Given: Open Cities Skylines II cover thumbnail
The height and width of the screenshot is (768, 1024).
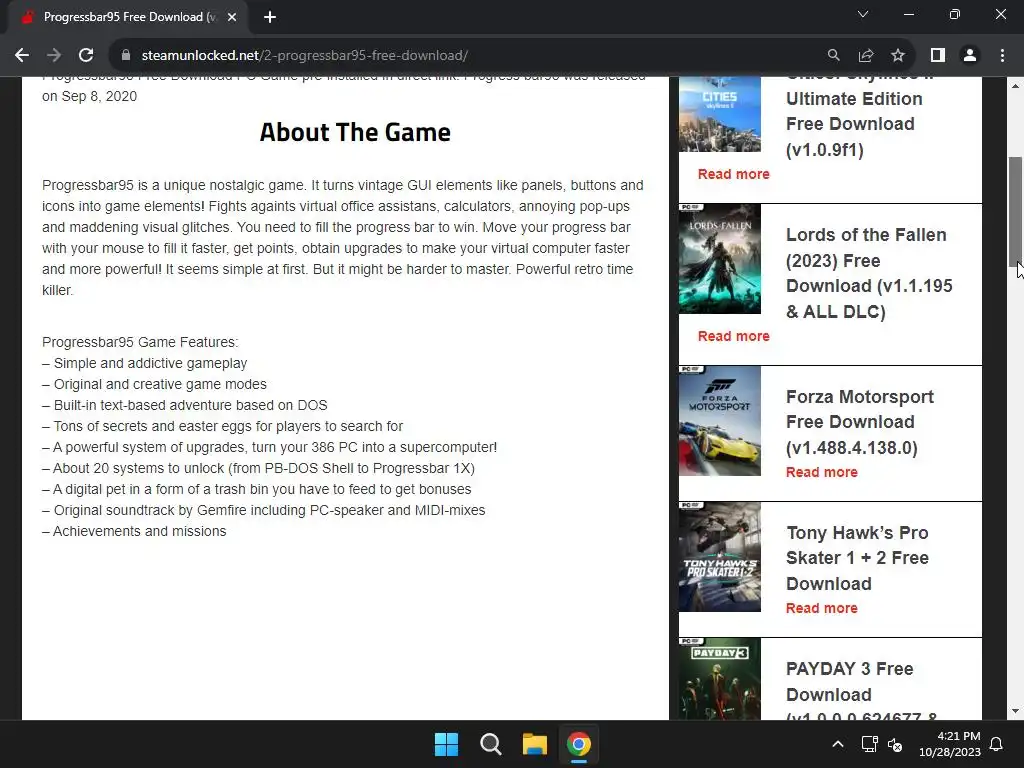Looking at the screenshot, I should coord(720,114).
